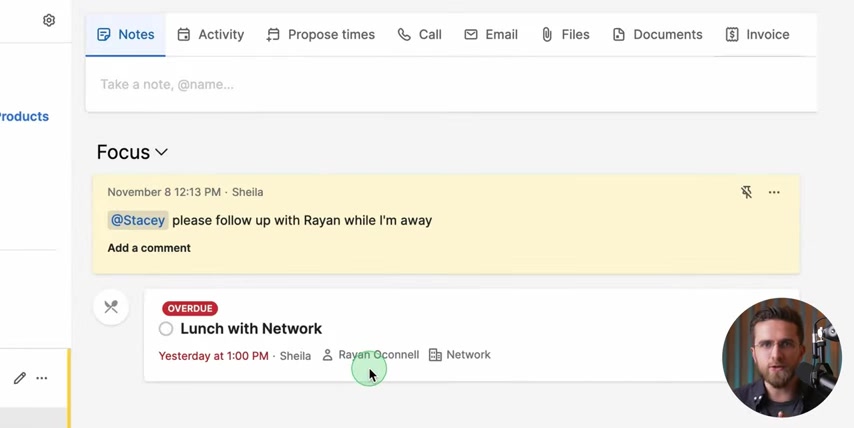
Task: Click the presenter webcam thumbnail
Action: pyautogui.click(x=782, y=358)
